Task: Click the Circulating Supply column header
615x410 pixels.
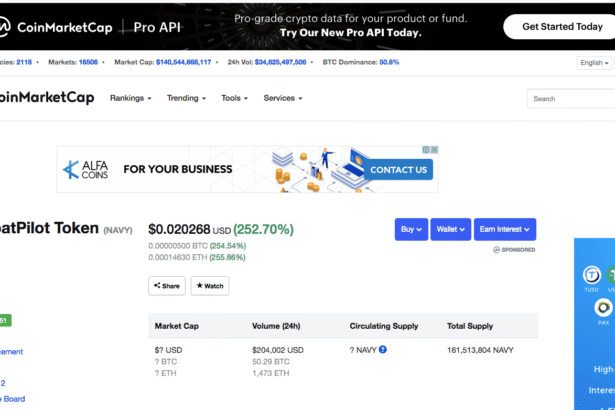Action: tap(384, 326)
